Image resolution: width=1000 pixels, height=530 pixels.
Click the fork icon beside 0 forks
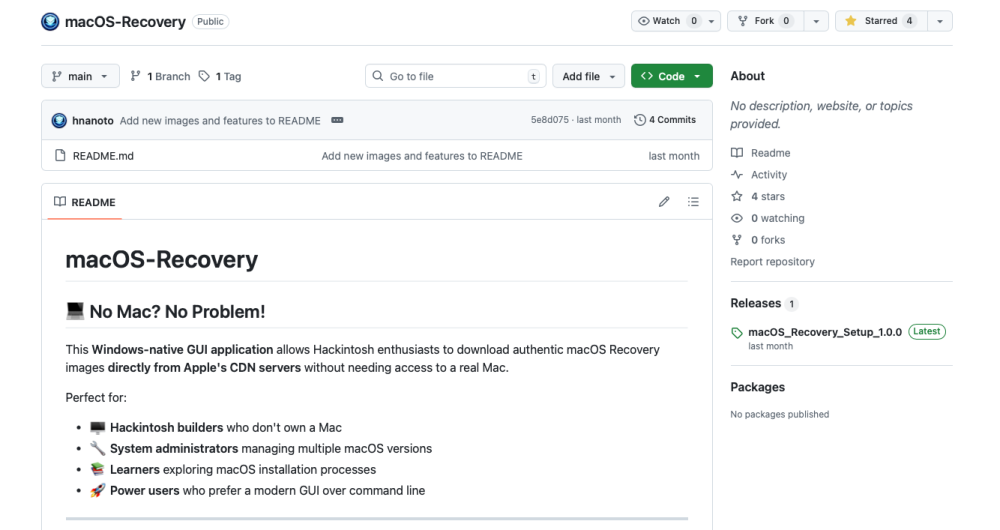point(737,240)
